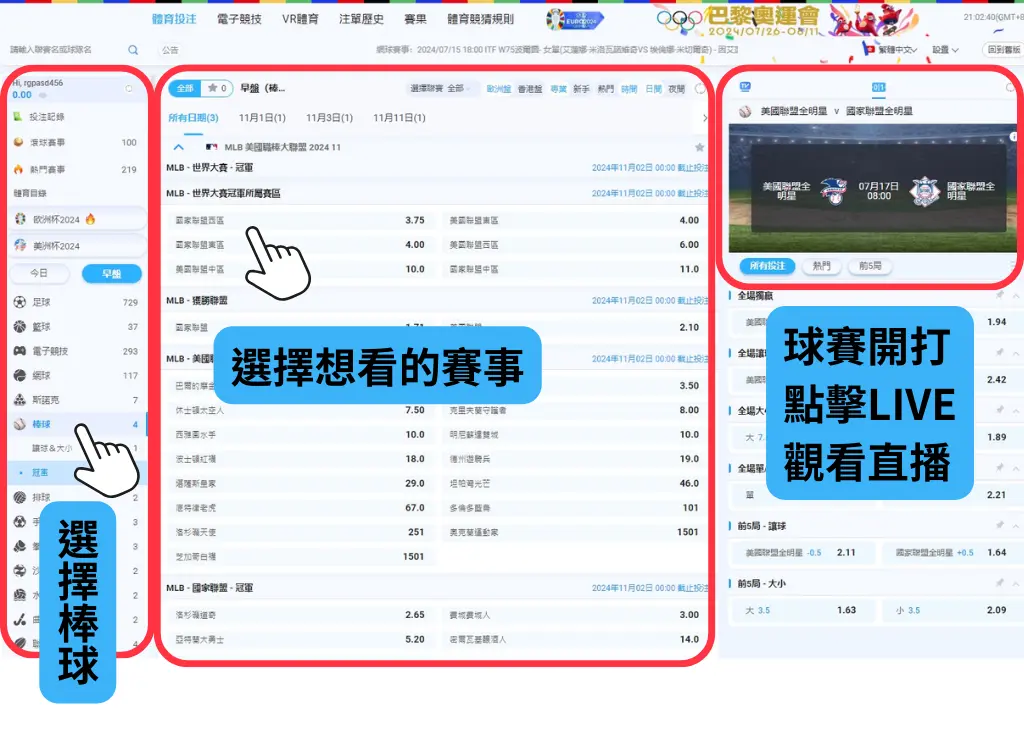Pin the 前5局 - 大小 market
This screenshot has height=732, width=1024.
(999, 583)
